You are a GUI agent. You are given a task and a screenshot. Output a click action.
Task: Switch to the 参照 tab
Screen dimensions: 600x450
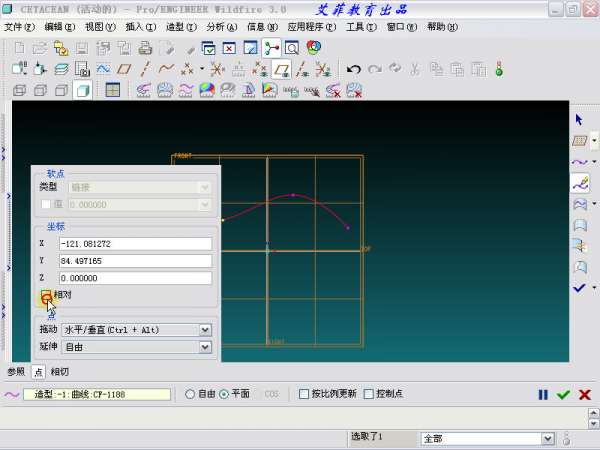click(16, 372)
